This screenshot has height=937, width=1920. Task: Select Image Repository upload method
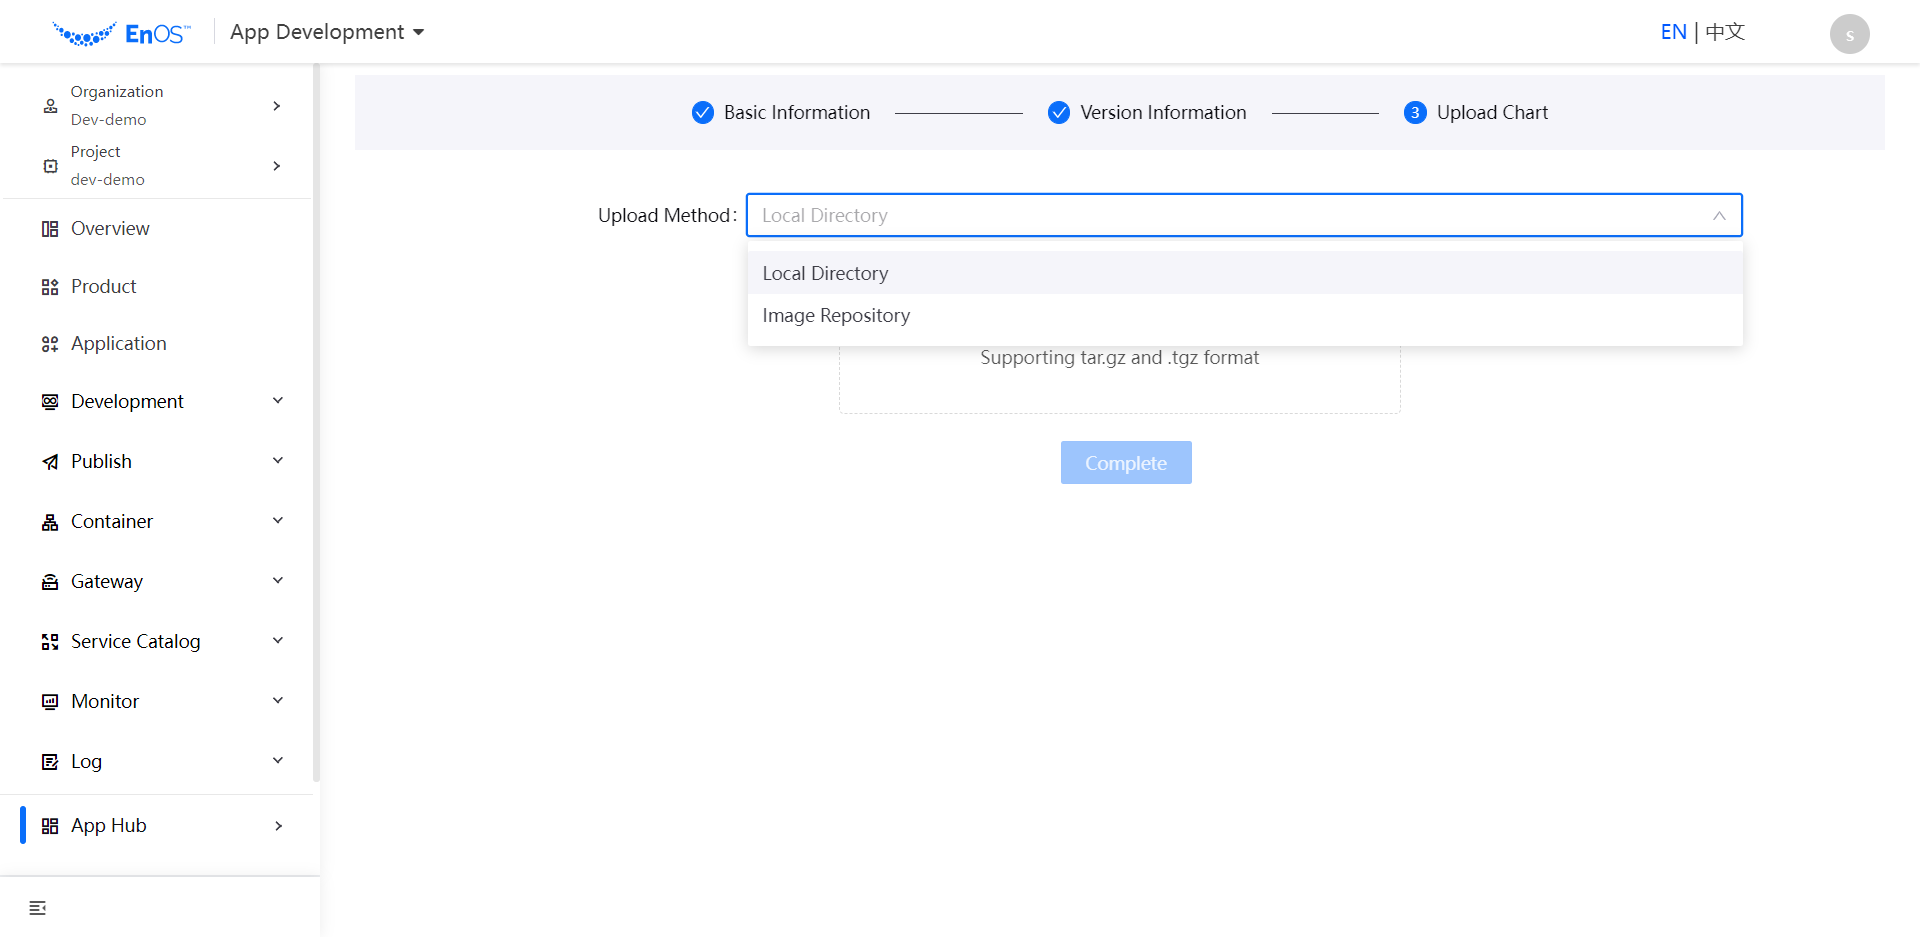(x=836, y=316)
